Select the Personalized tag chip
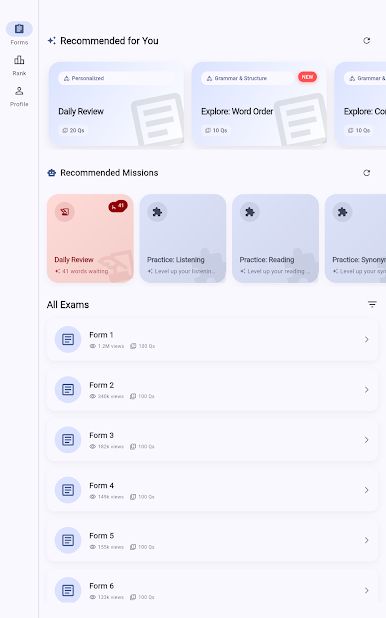This screenshot has height=618, width=386. click(x=116, y=78)
